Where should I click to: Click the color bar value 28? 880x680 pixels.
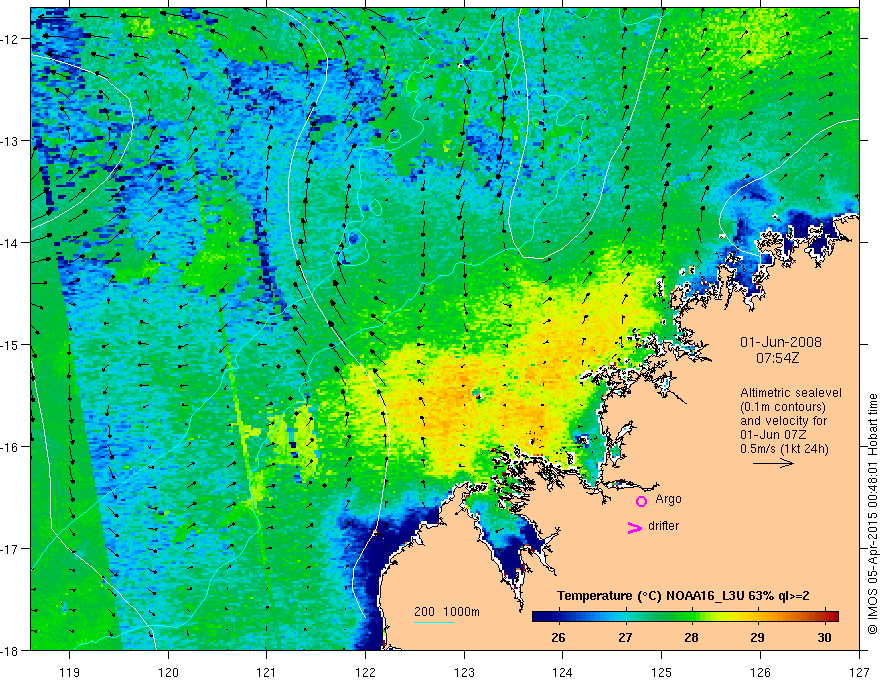pyautogui.click(x=691, y=638)
